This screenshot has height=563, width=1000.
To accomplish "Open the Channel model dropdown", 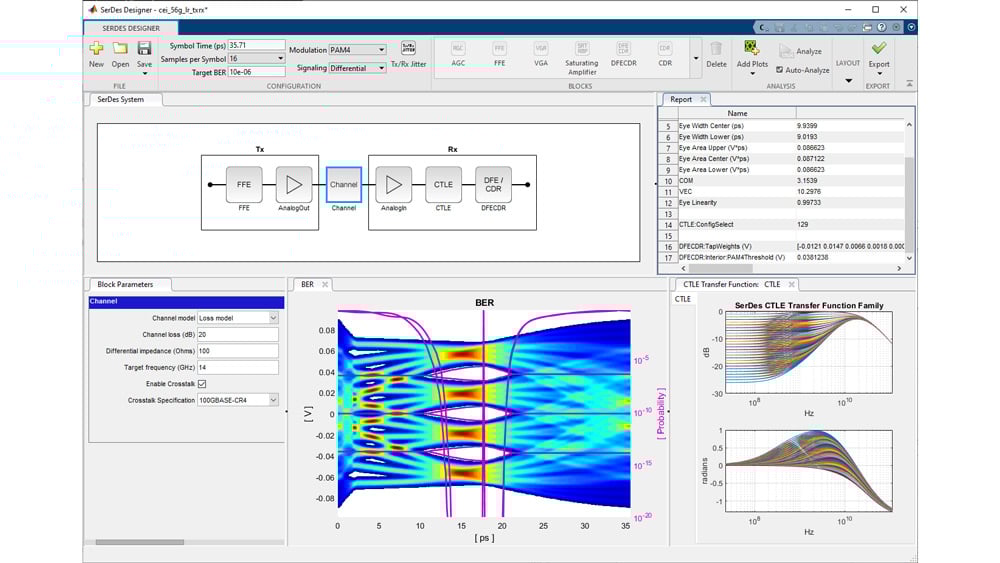I will click(273, 318).
